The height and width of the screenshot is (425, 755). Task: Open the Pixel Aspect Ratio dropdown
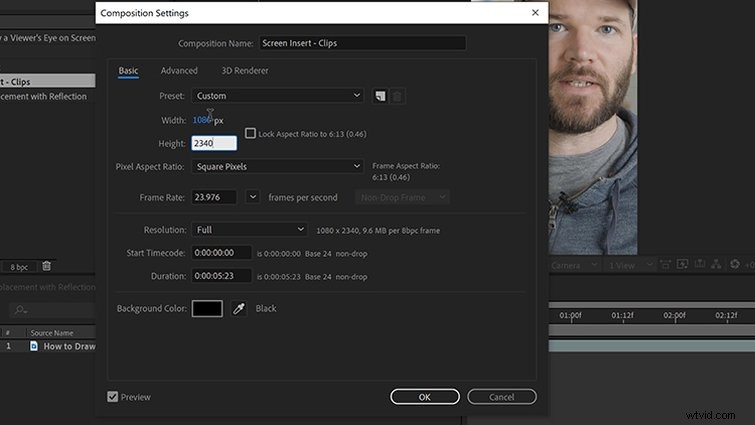[277, 167]
